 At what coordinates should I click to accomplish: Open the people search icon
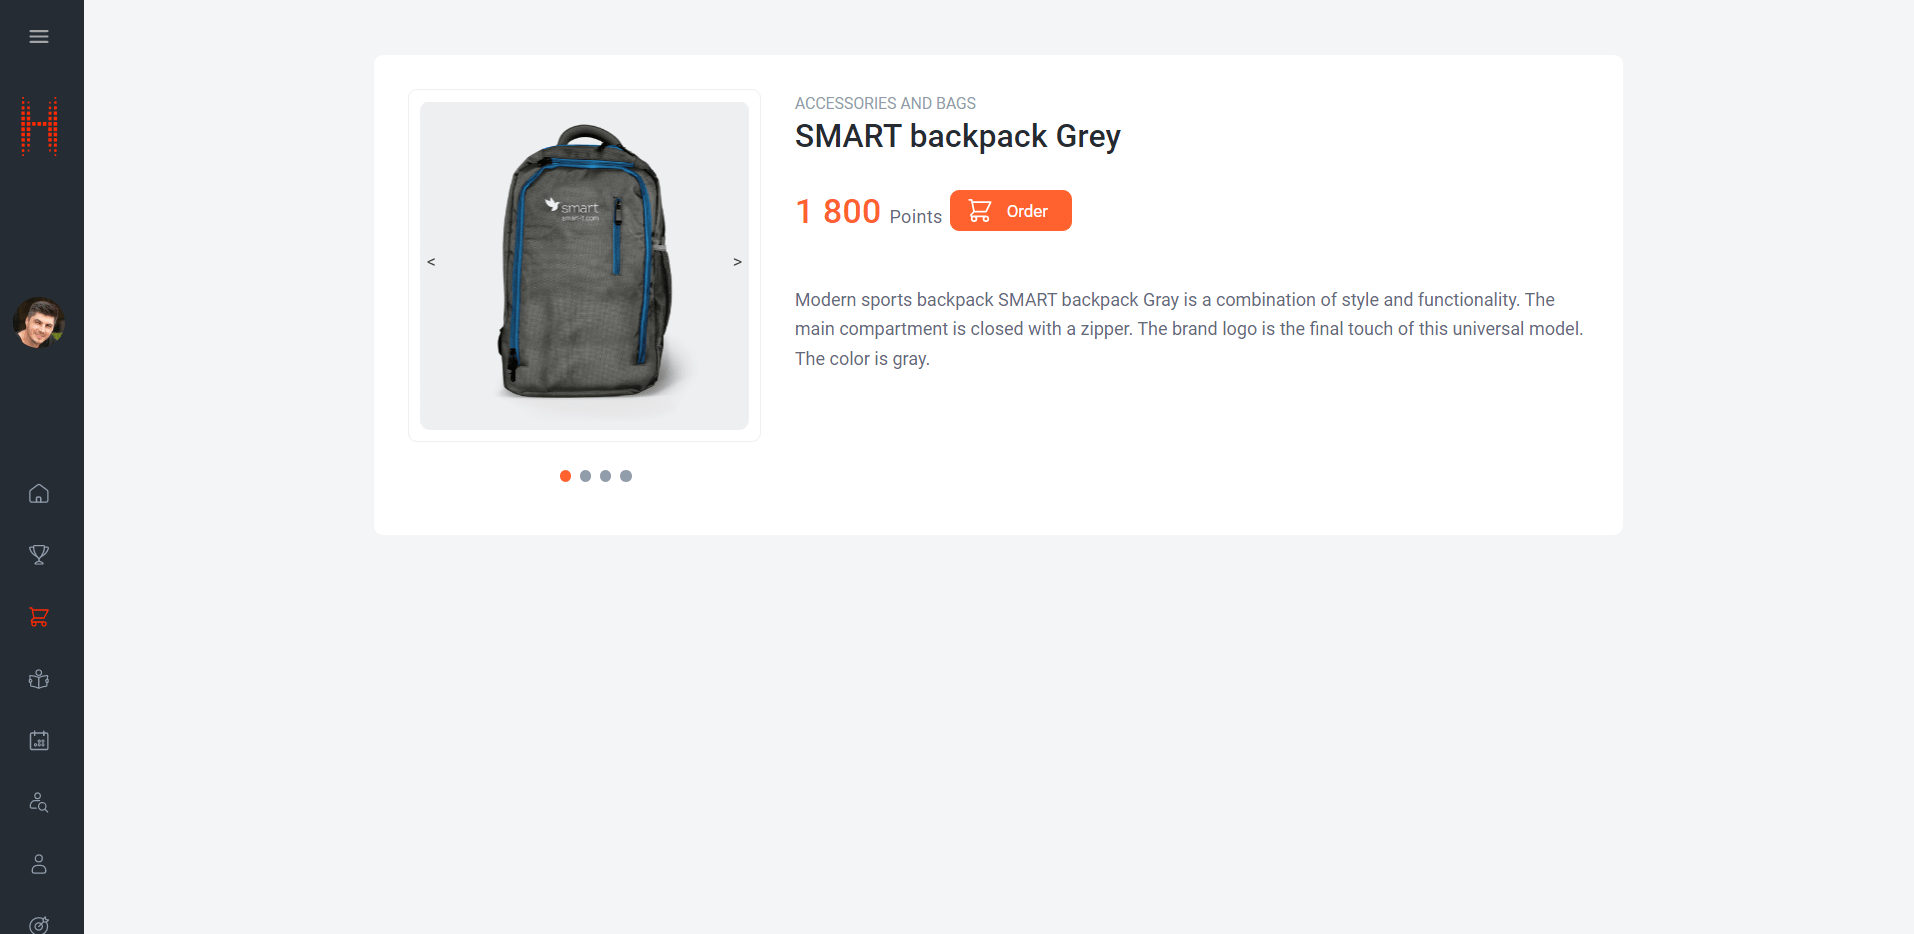pos(39,802)
